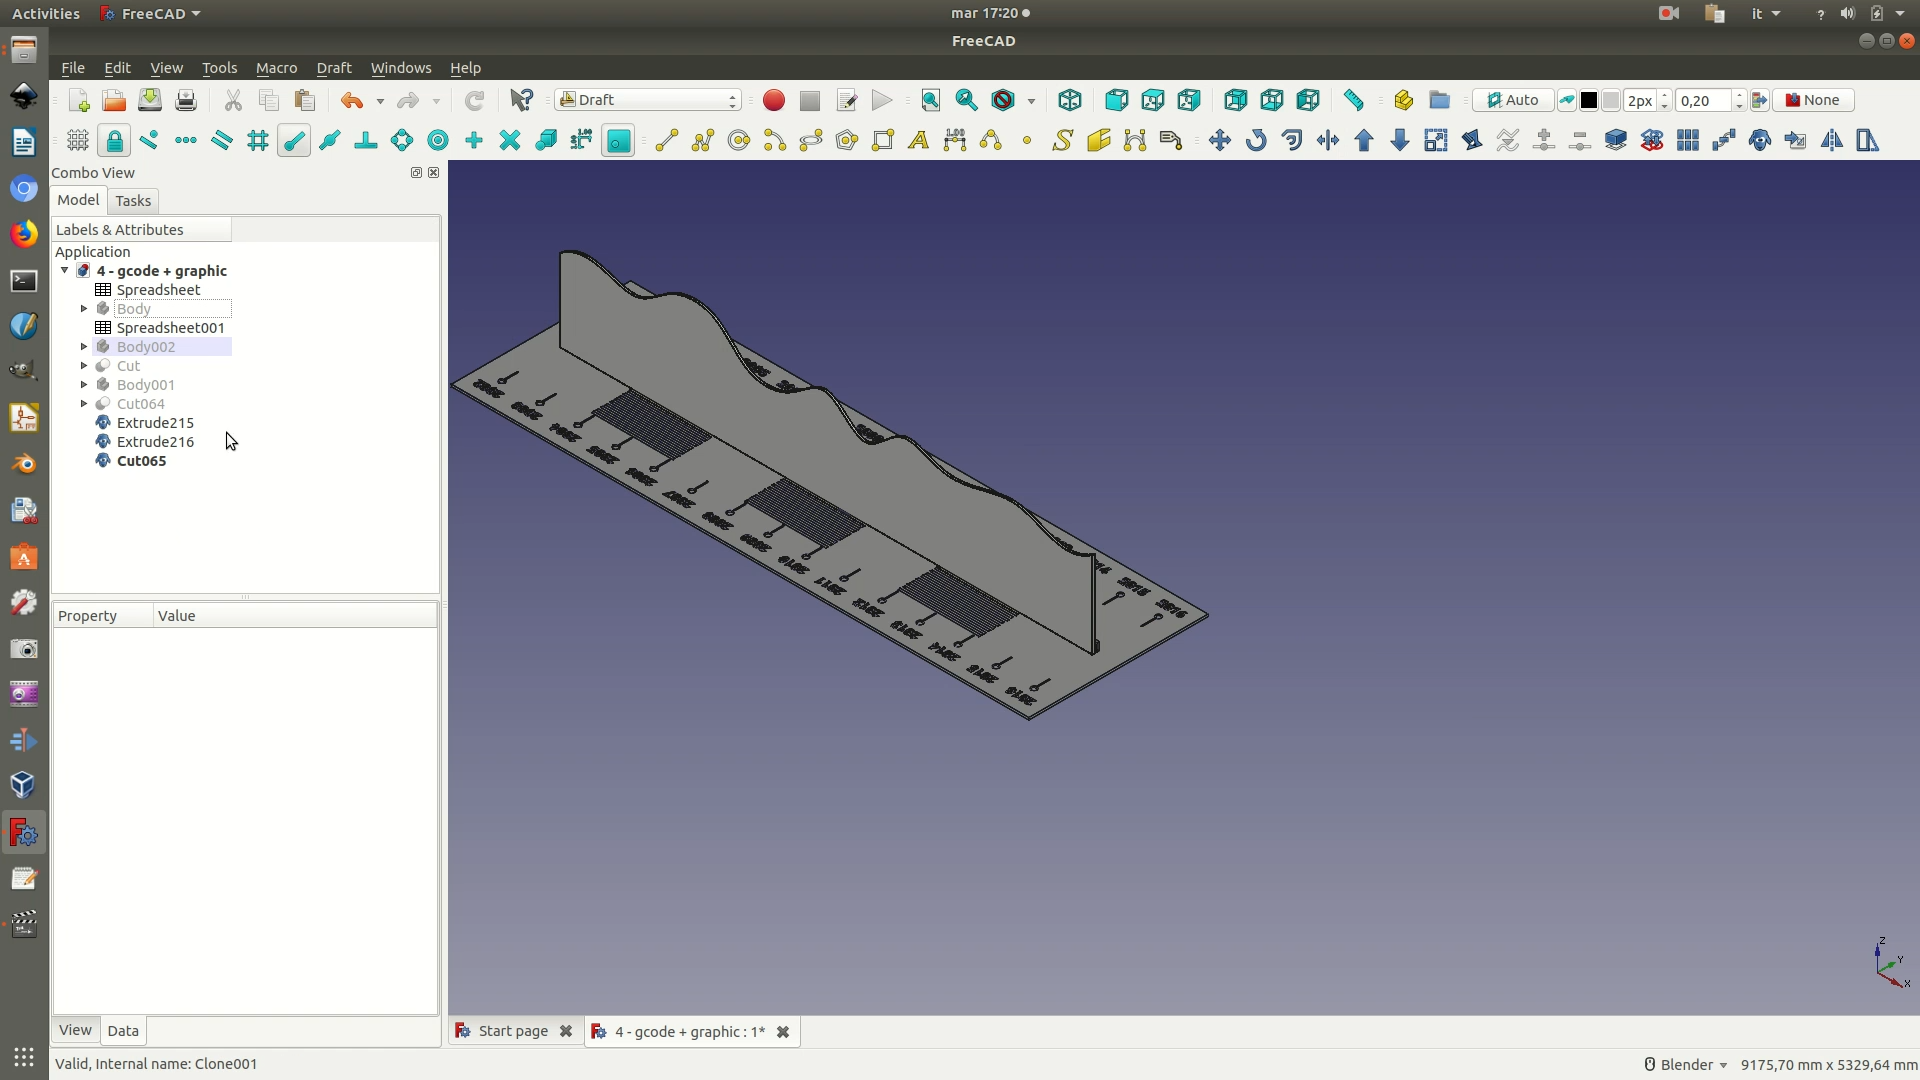Viewport: 1920px width, 1080px height.
Task: Toggle snap to intersection
Action: (510, 140)
